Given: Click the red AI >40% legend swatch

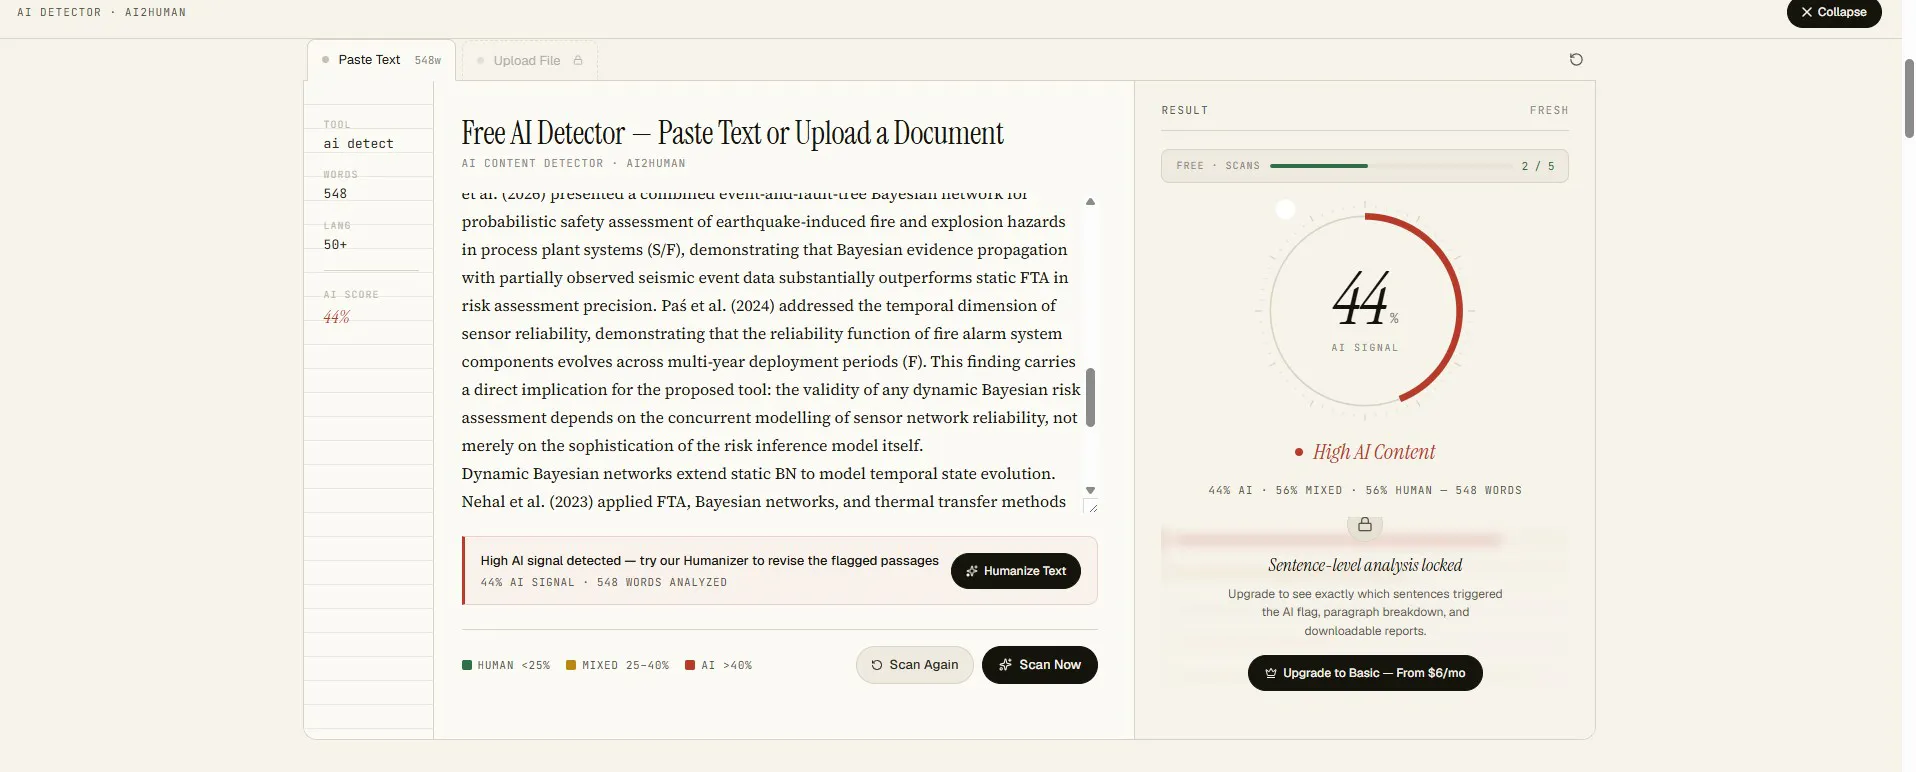Looking at the screenshot, I should [690, 665].
